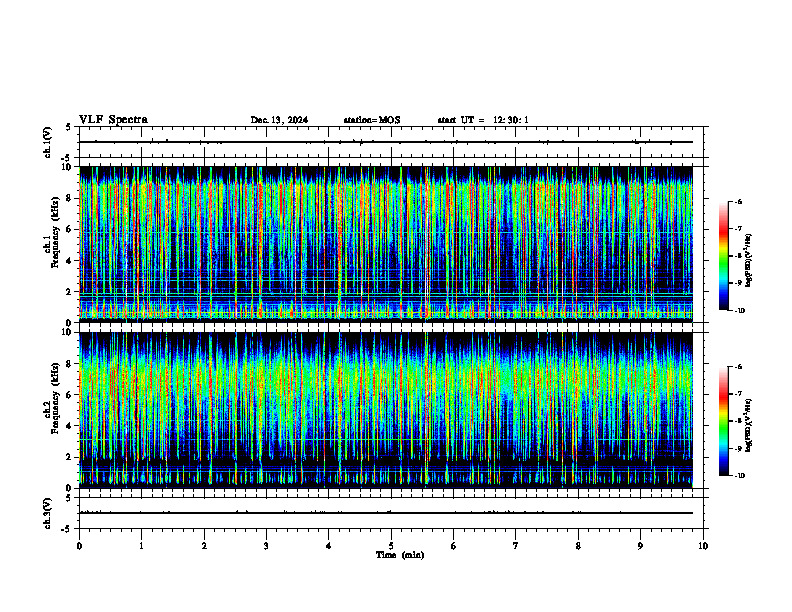Select the "start UT = 12:30: 1" text
The width and height of the screenshot is (792, 612).
pyautogui.click(x=483, y=120)
